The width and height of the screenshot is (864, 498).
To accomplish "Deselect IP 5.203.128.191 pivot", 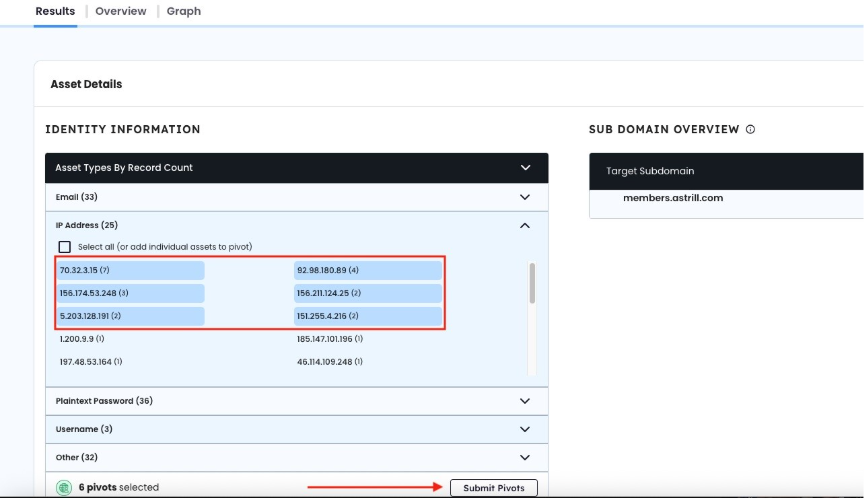I will (x=131, y=316).
